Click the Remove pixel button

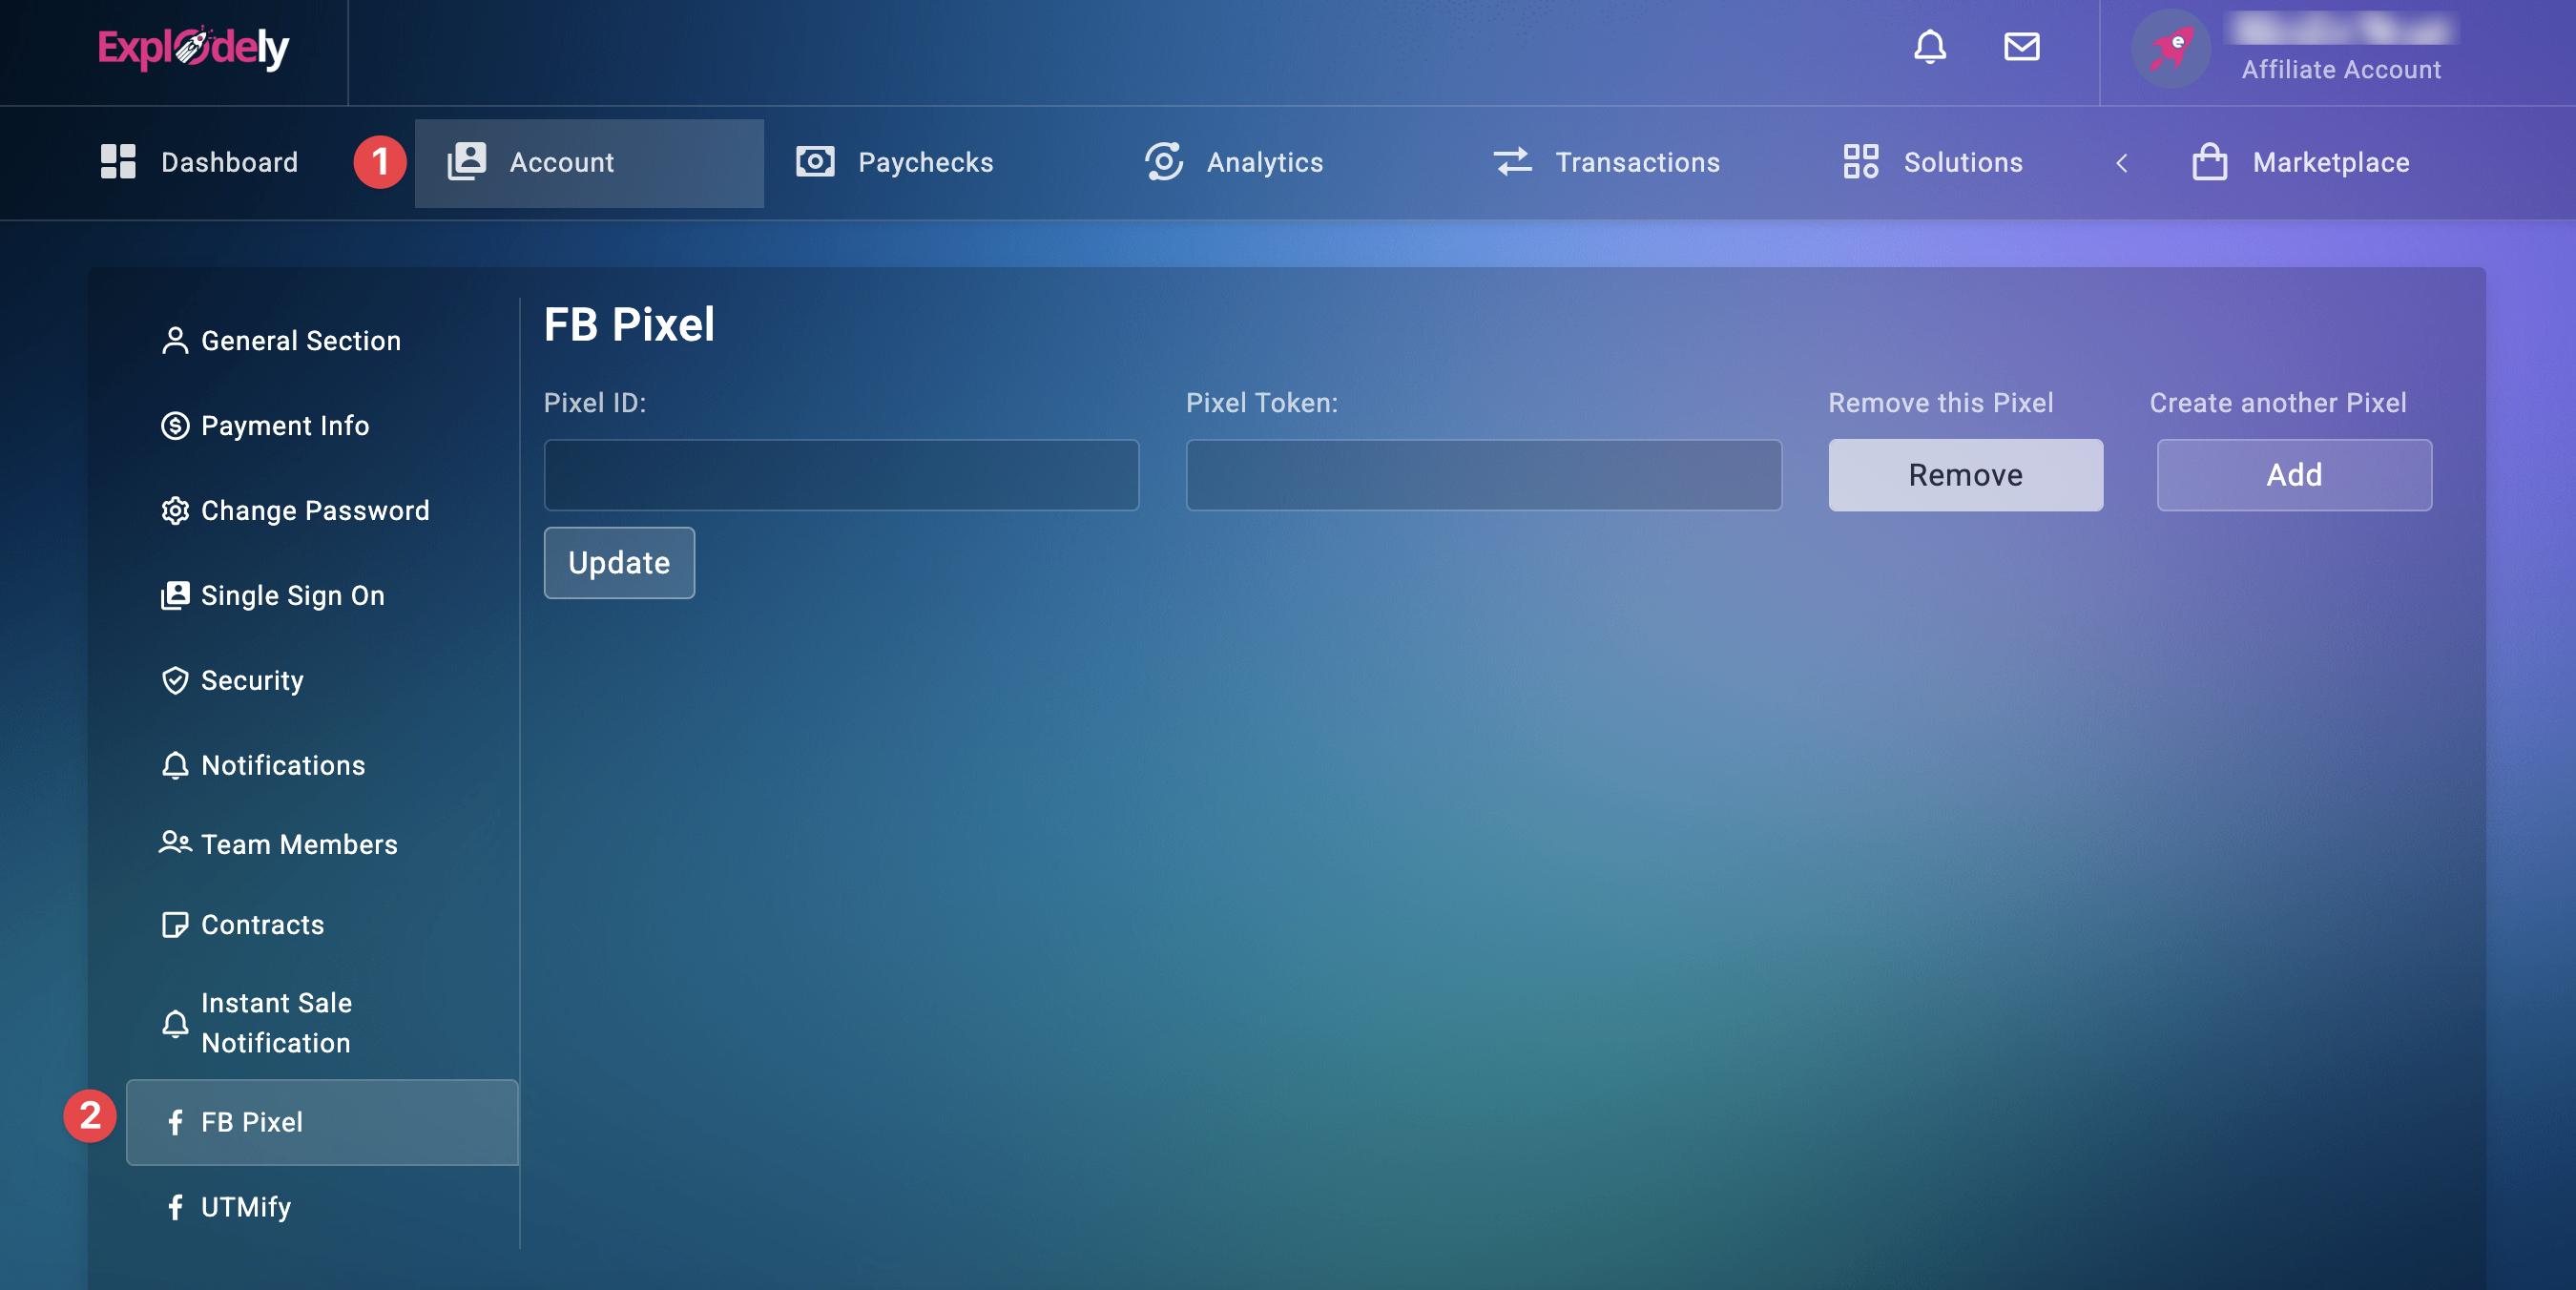[1965, 475]
